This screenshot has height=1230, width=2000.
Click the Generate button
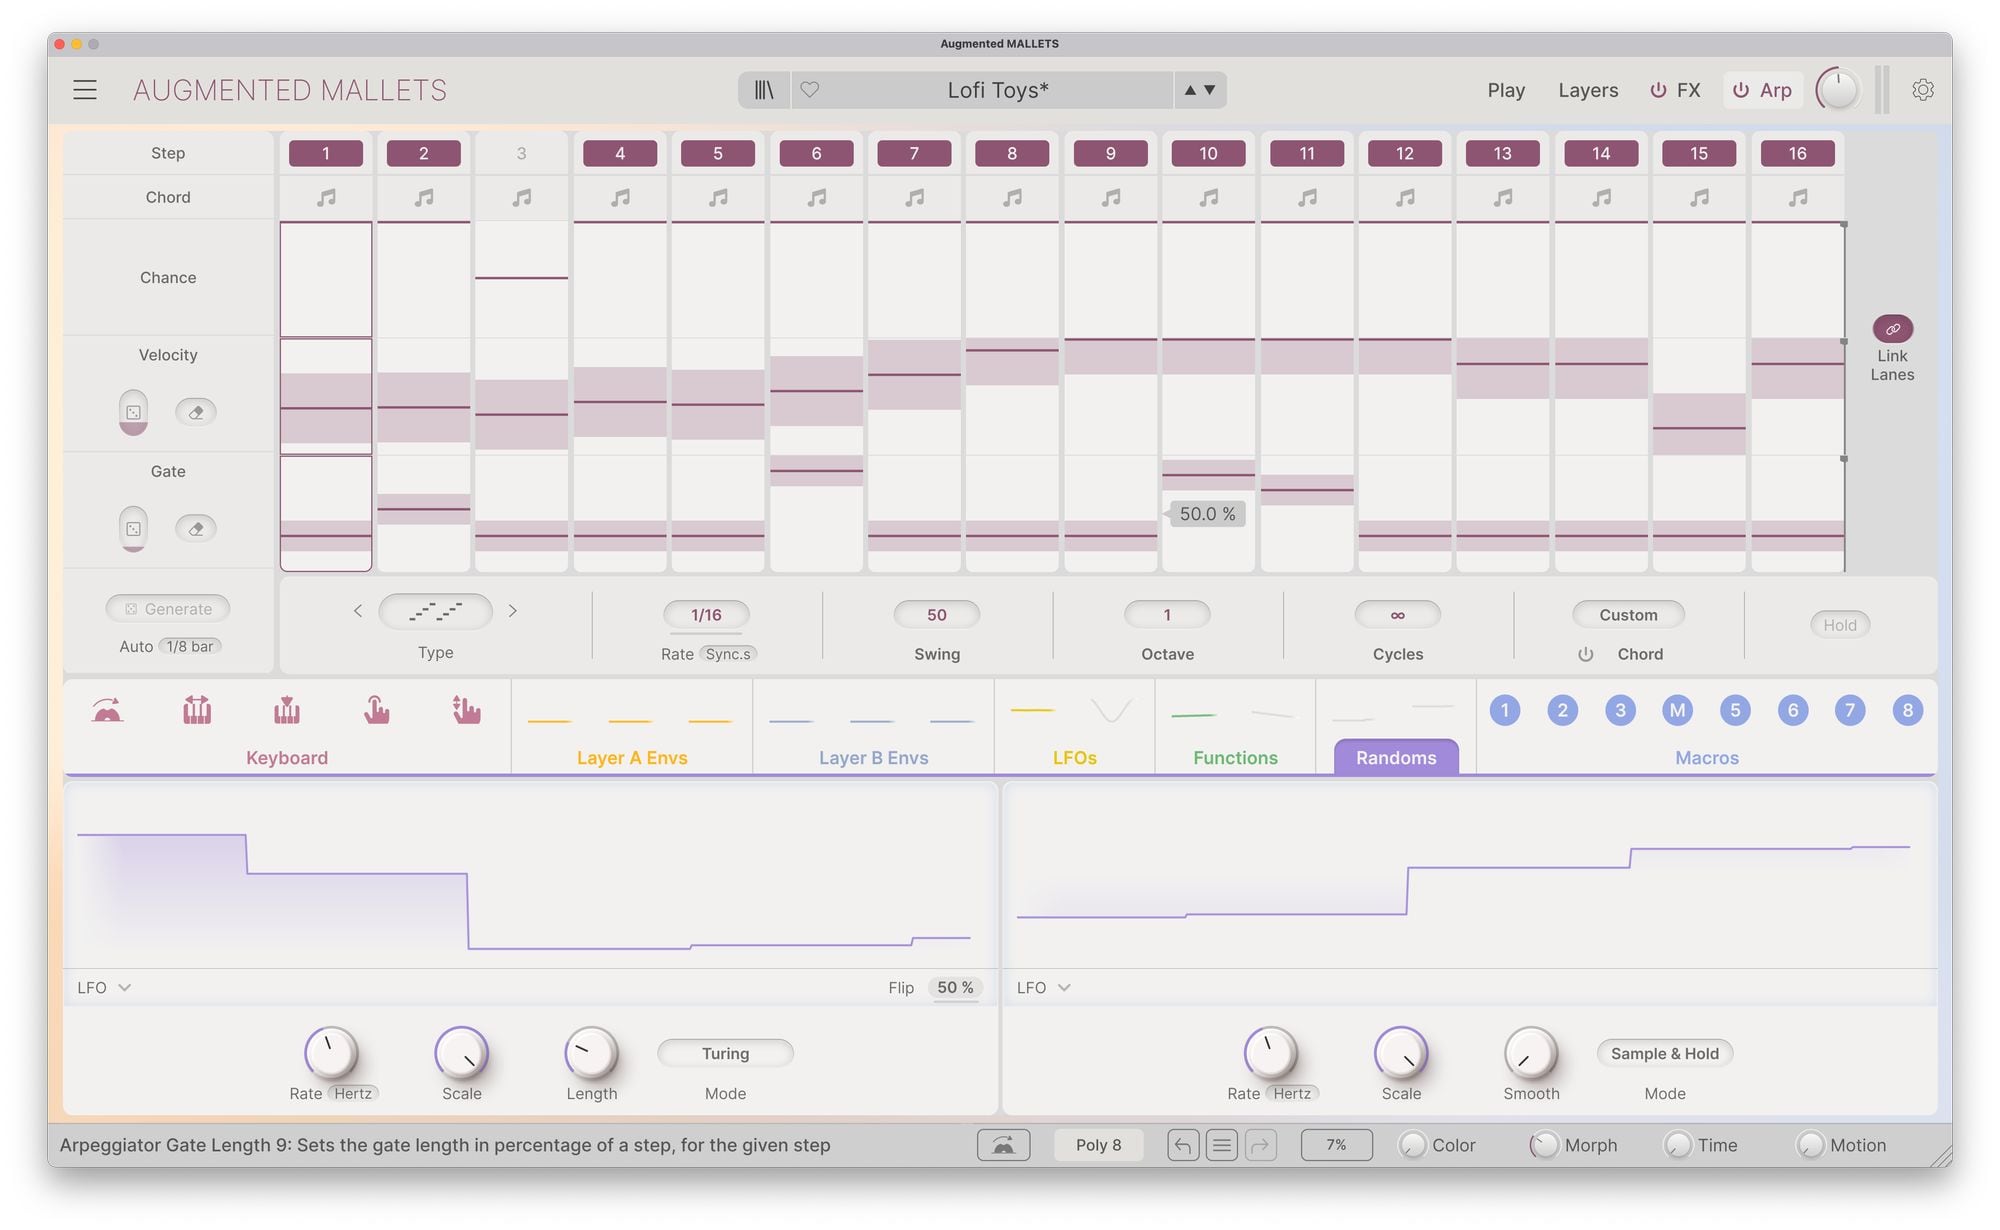(x=168, y=609)
